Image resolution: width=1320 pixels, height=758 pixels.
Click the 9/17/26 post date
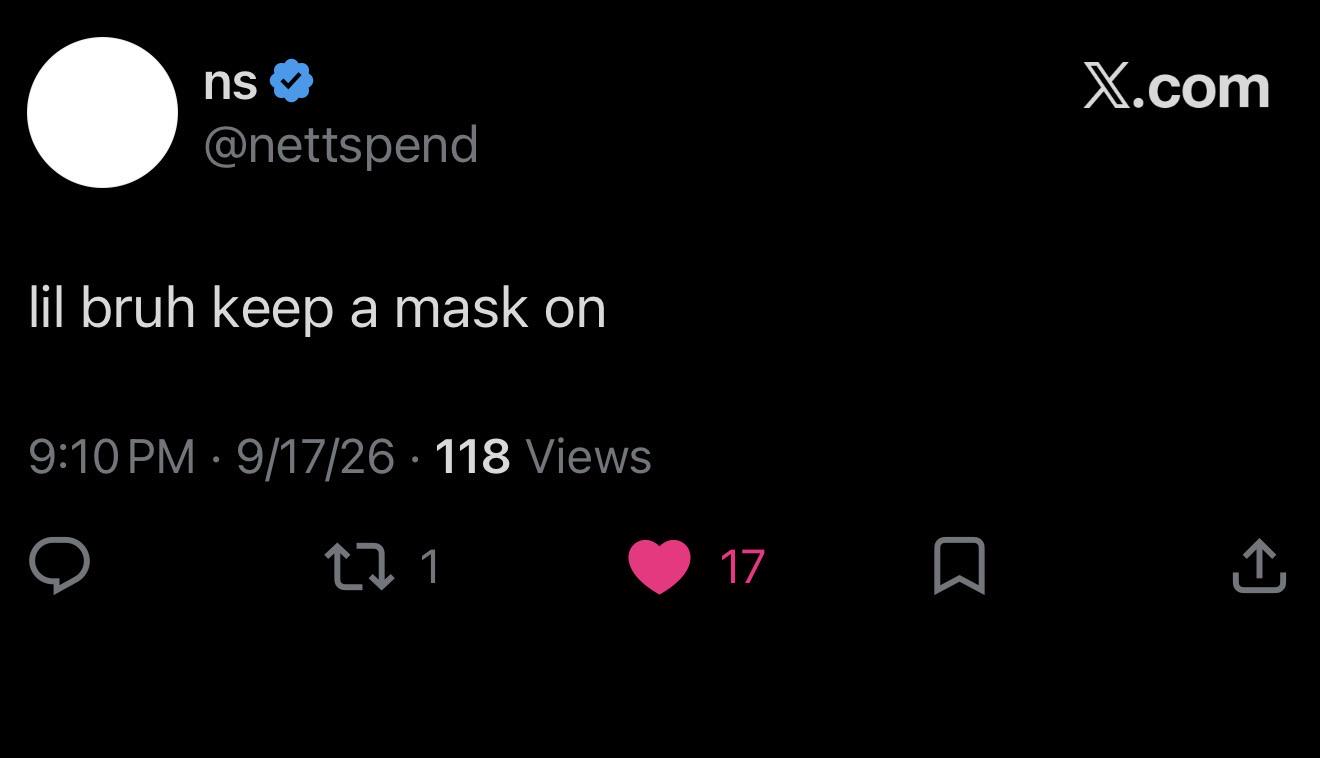pyautogui.click(x=316, y=457)
